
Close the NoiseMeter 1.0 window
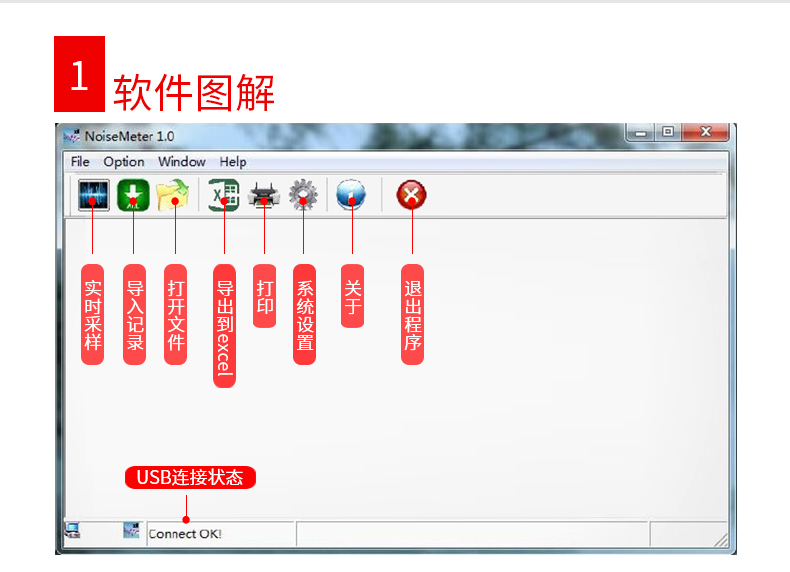(x=705, y=132)
